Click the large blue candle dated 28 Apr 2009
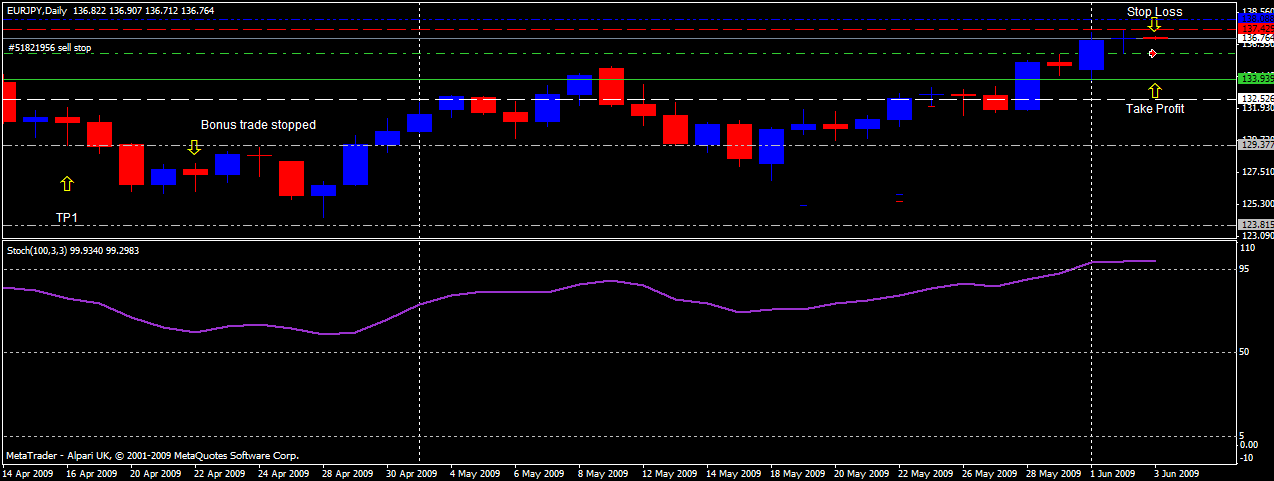1274x481 pixels. pyautogui.click(x=355, y=164)
